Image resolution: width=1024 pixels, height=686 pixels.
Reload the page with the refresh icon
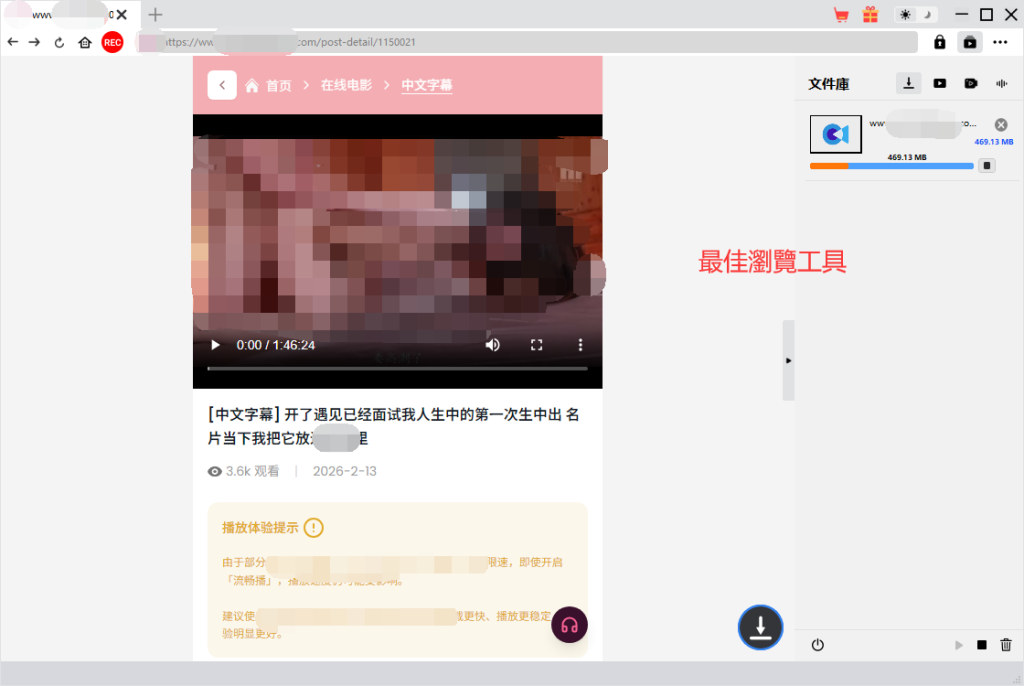tap(59, 42)
